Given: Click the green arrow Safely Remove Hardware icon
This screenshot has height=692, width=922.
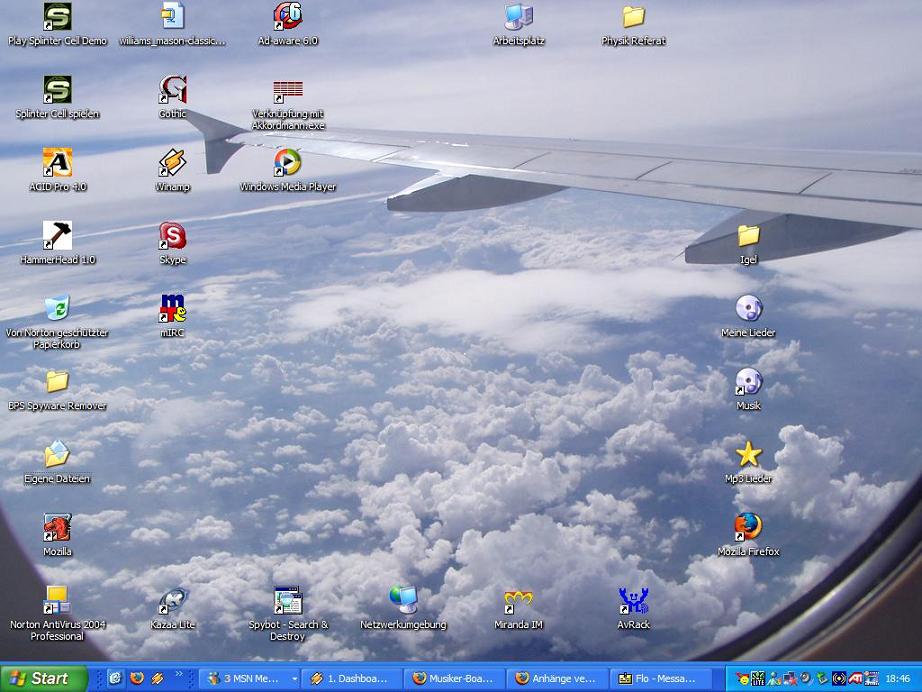Looking at the screenshot, I should point(822,678).
